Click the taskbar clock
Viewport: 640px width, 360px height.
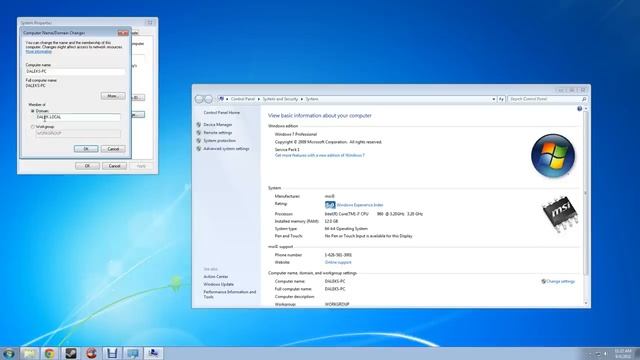[x=623, y=353]
